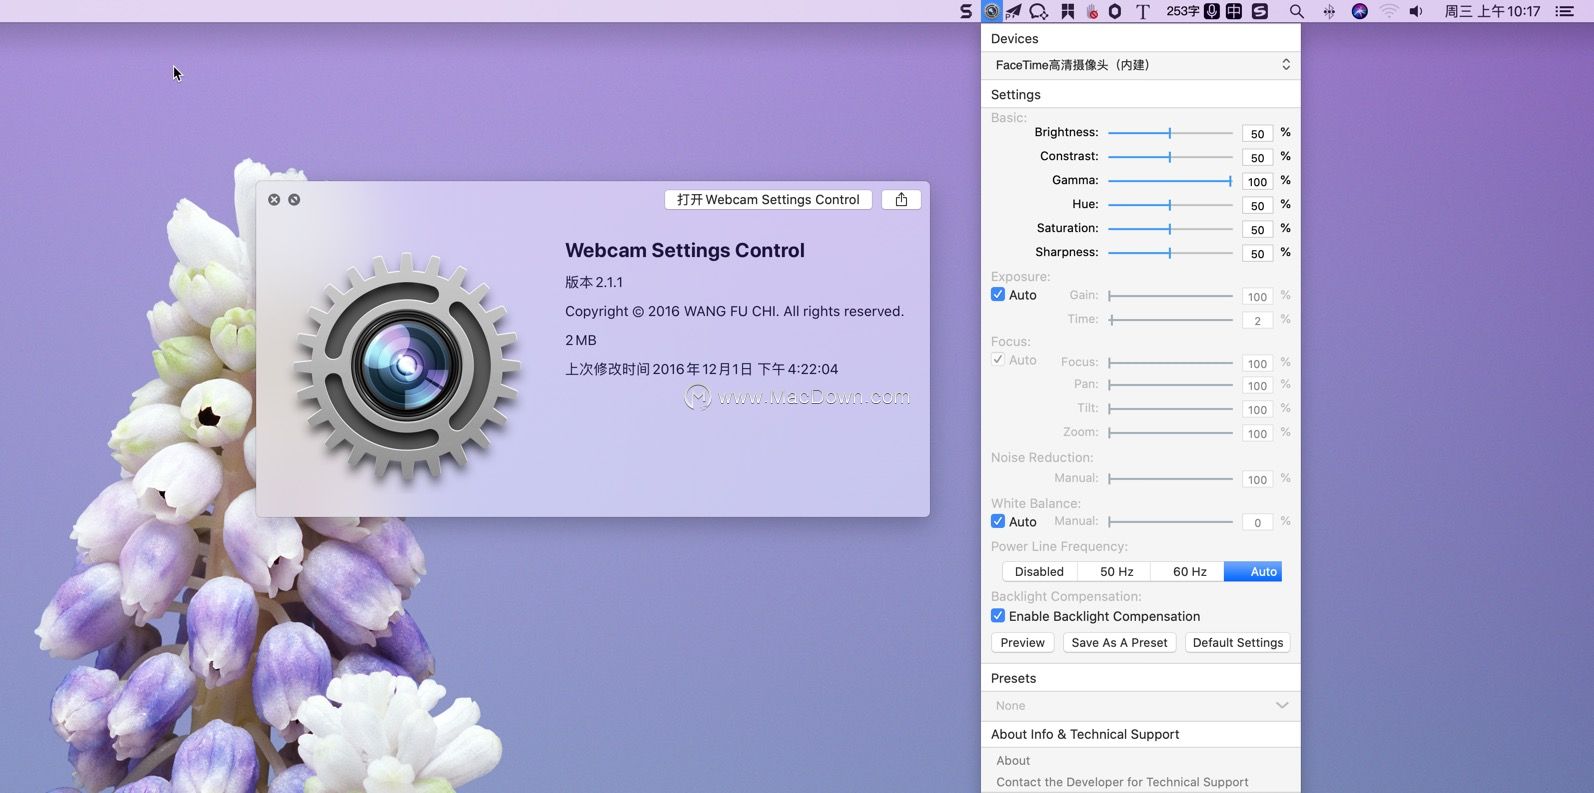Click the Exposure Time slider
This screenshot has height=793, width=1594.
click(x=1170, y=320)
